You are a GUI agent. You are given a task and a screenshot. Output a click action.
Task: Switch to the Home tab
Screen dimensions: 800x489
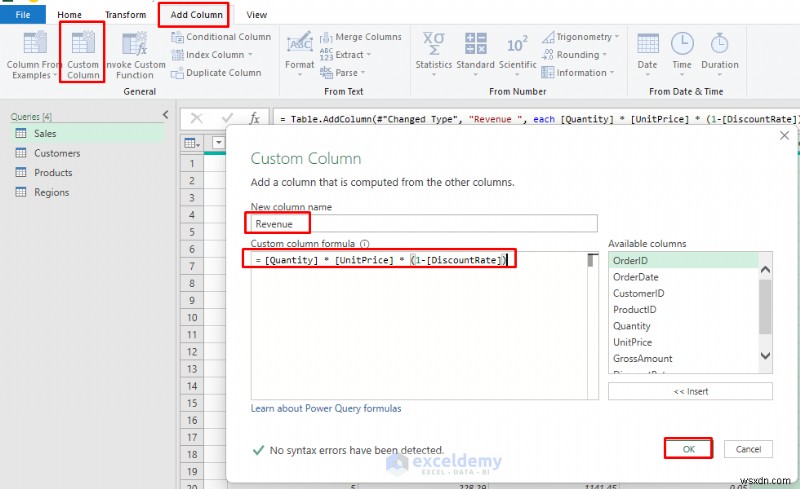tap(69, 15)
